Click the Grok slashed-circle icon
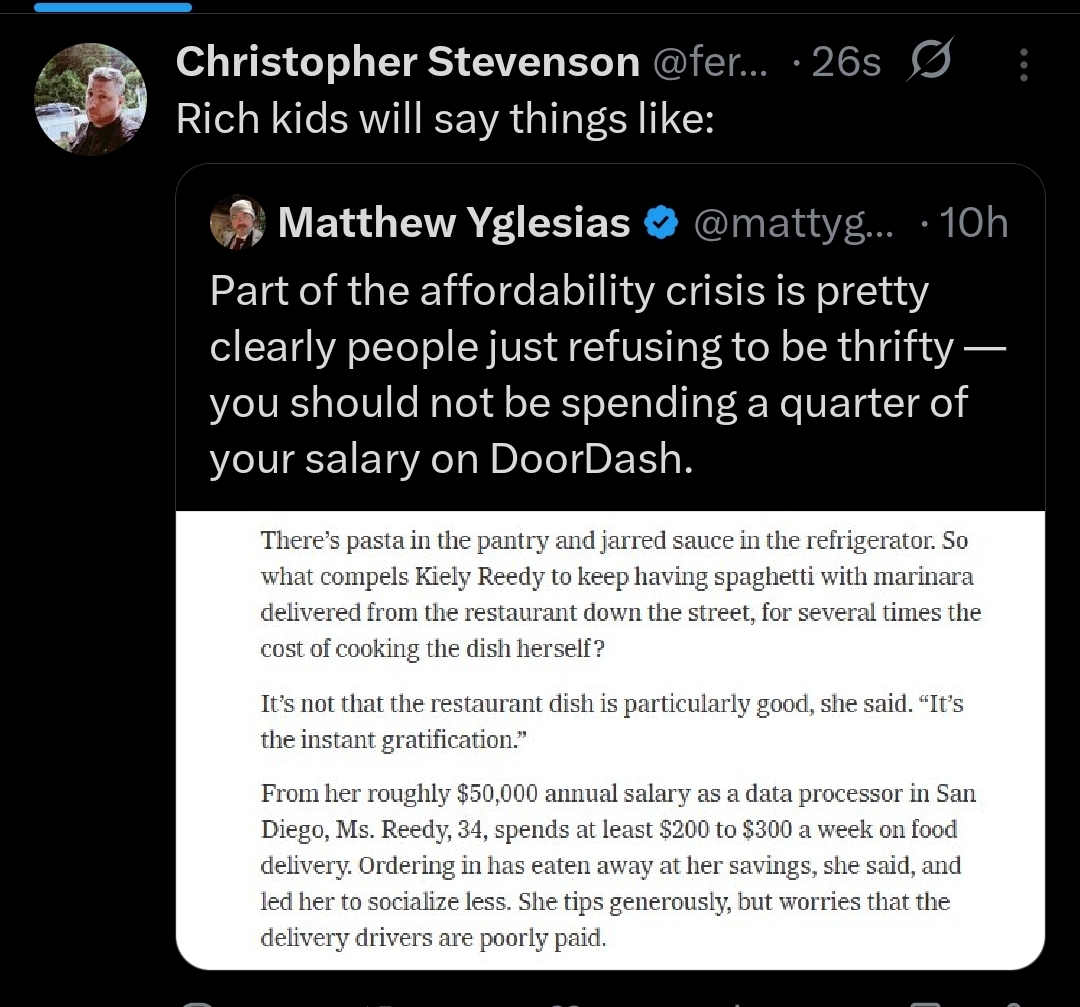1080x1007 pixels. pyautogui.click(x=929, y=63)
